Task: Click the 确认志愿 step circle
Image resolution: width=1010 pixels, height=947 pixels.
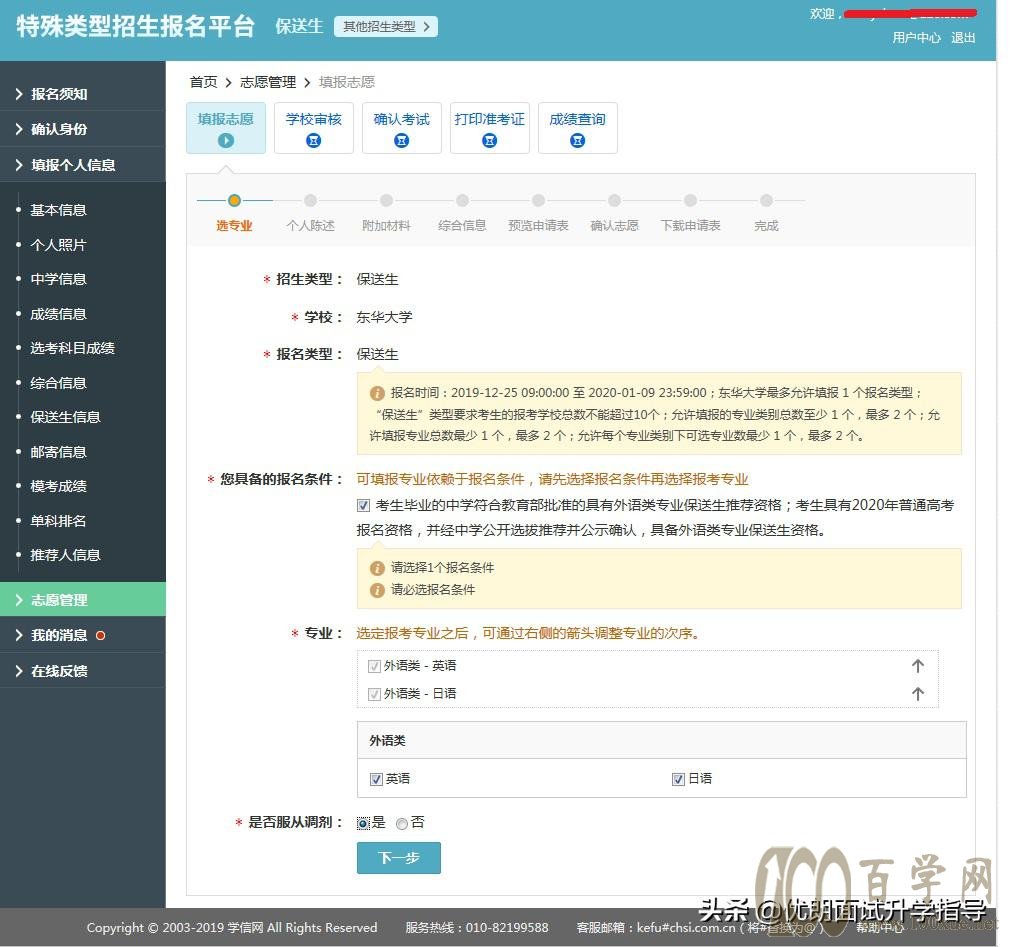Action: pos(615,200)
